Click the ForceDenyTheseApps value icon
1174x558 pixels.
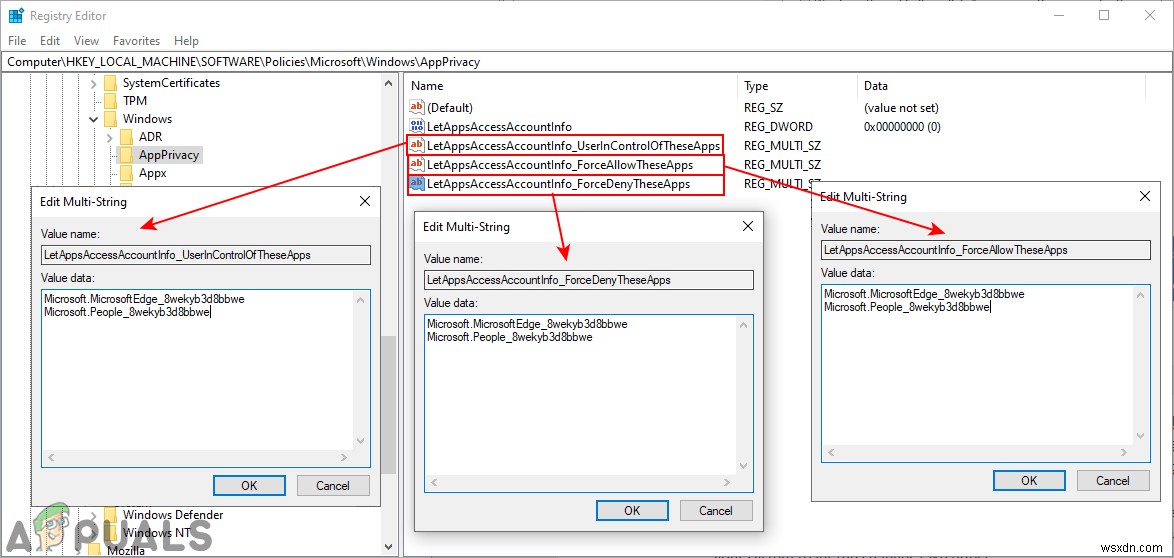click(417, 184)
